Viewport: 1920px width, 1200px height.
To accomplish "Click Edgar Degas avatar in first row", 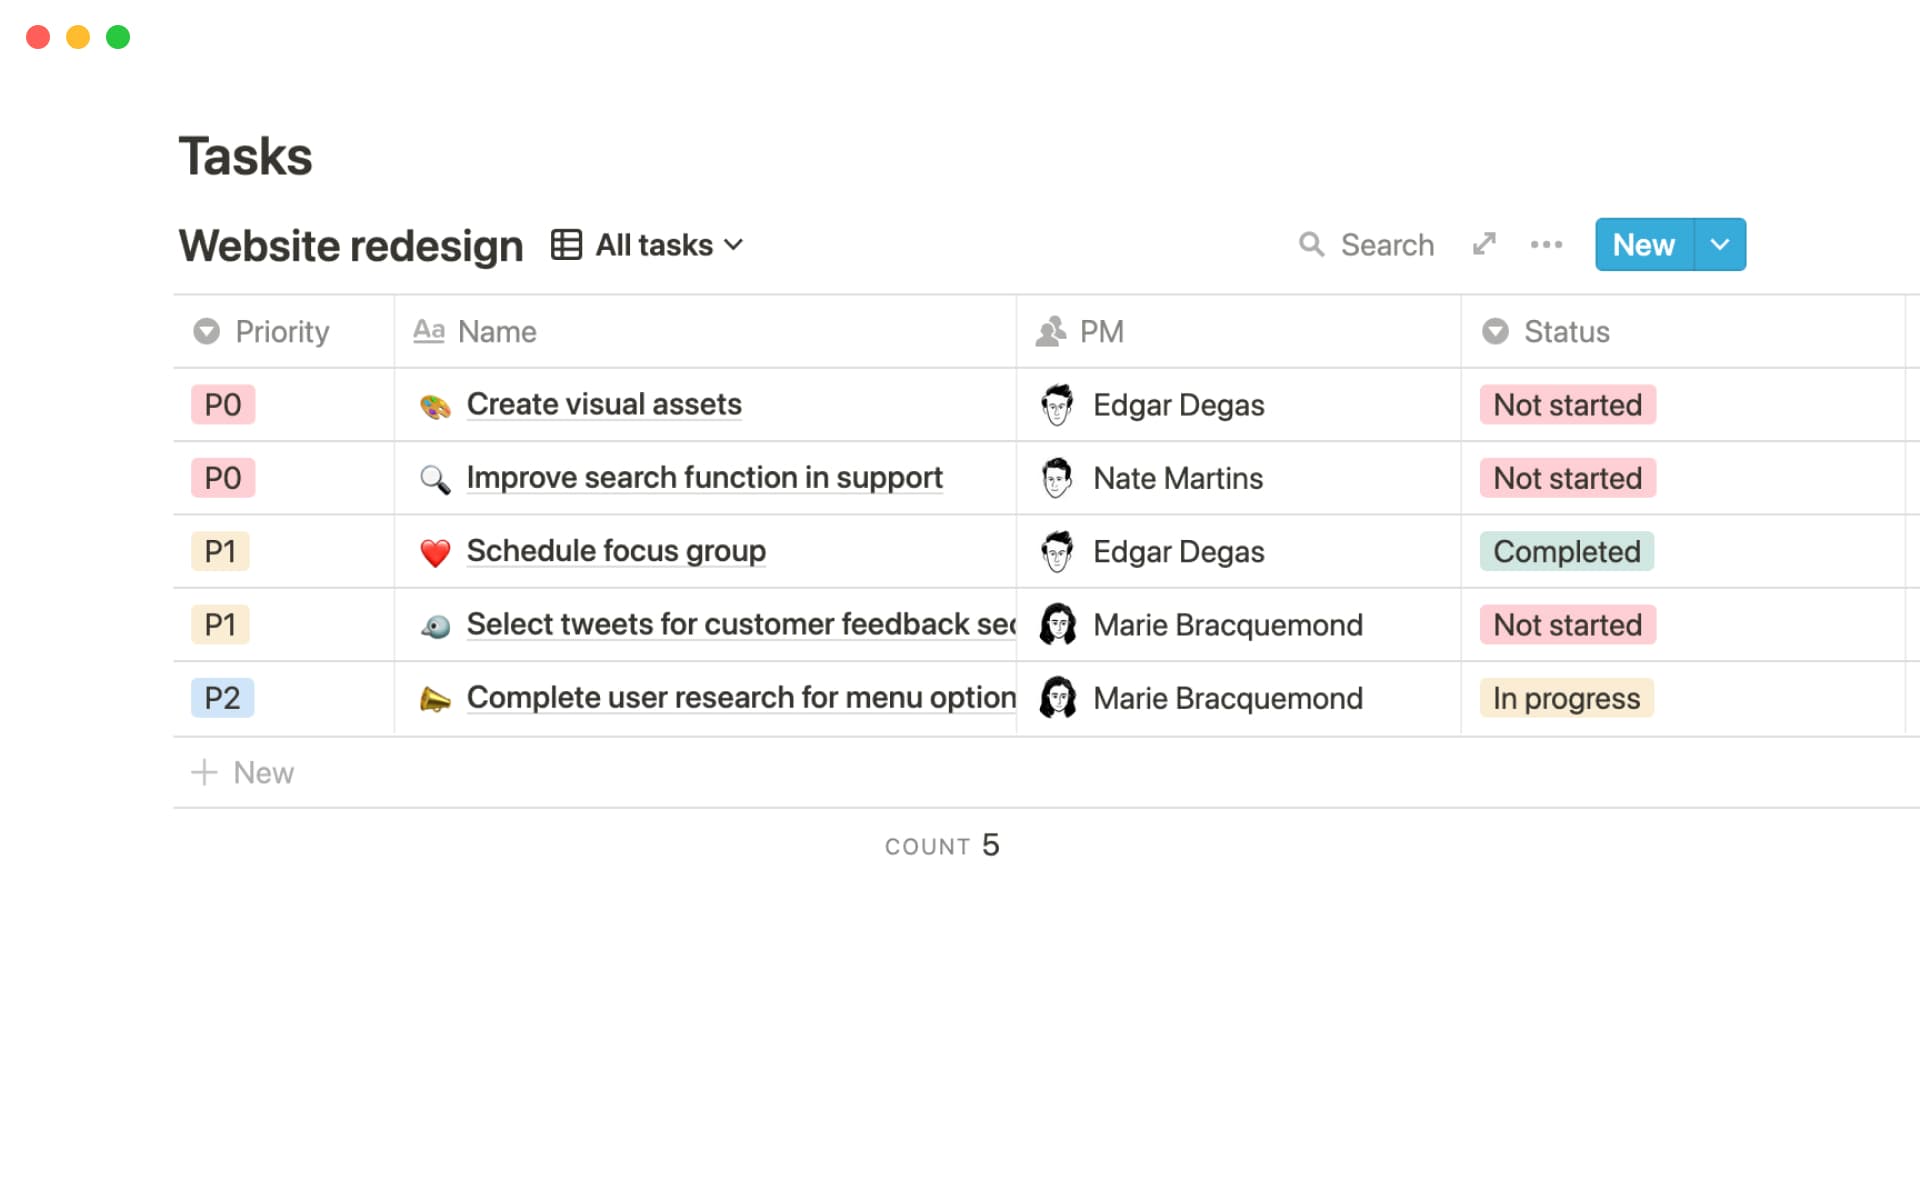I will (x=1057, y=405).
